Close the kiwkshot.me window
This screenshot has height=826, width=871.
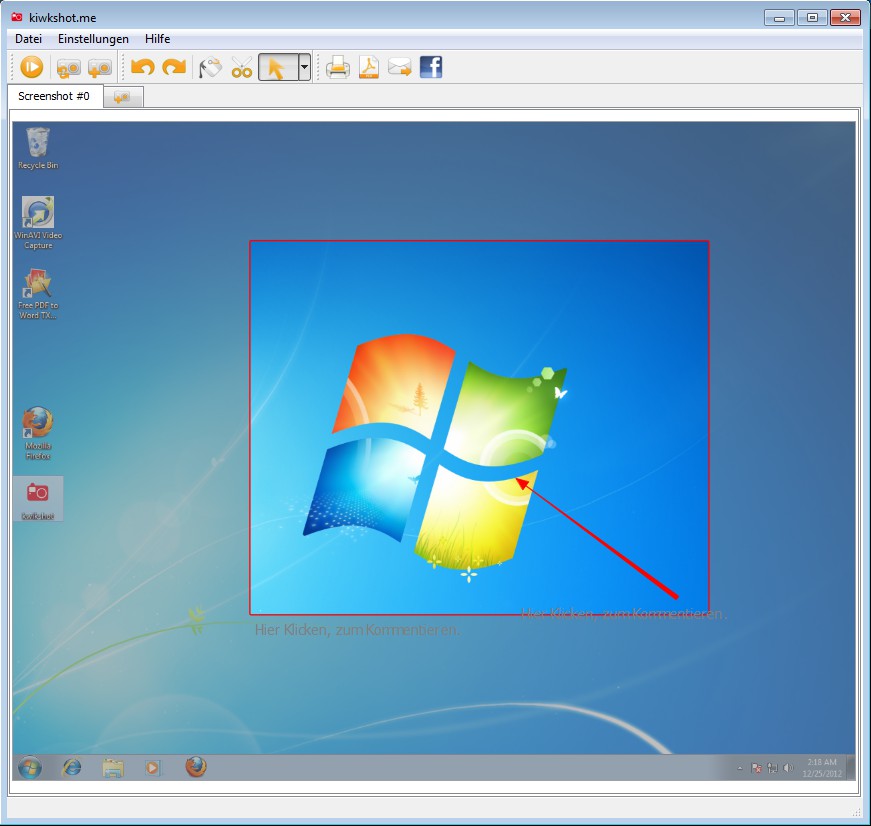pyautogui.click(x=845, y=18)
